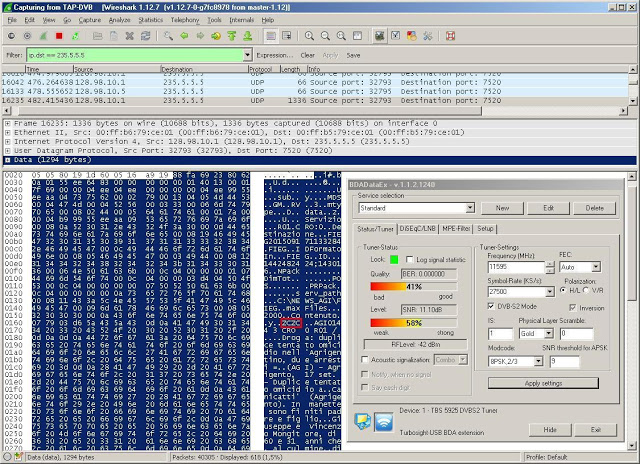640x464 pixels.
Task: Open the Capture menu
Action: pos(89,20)
